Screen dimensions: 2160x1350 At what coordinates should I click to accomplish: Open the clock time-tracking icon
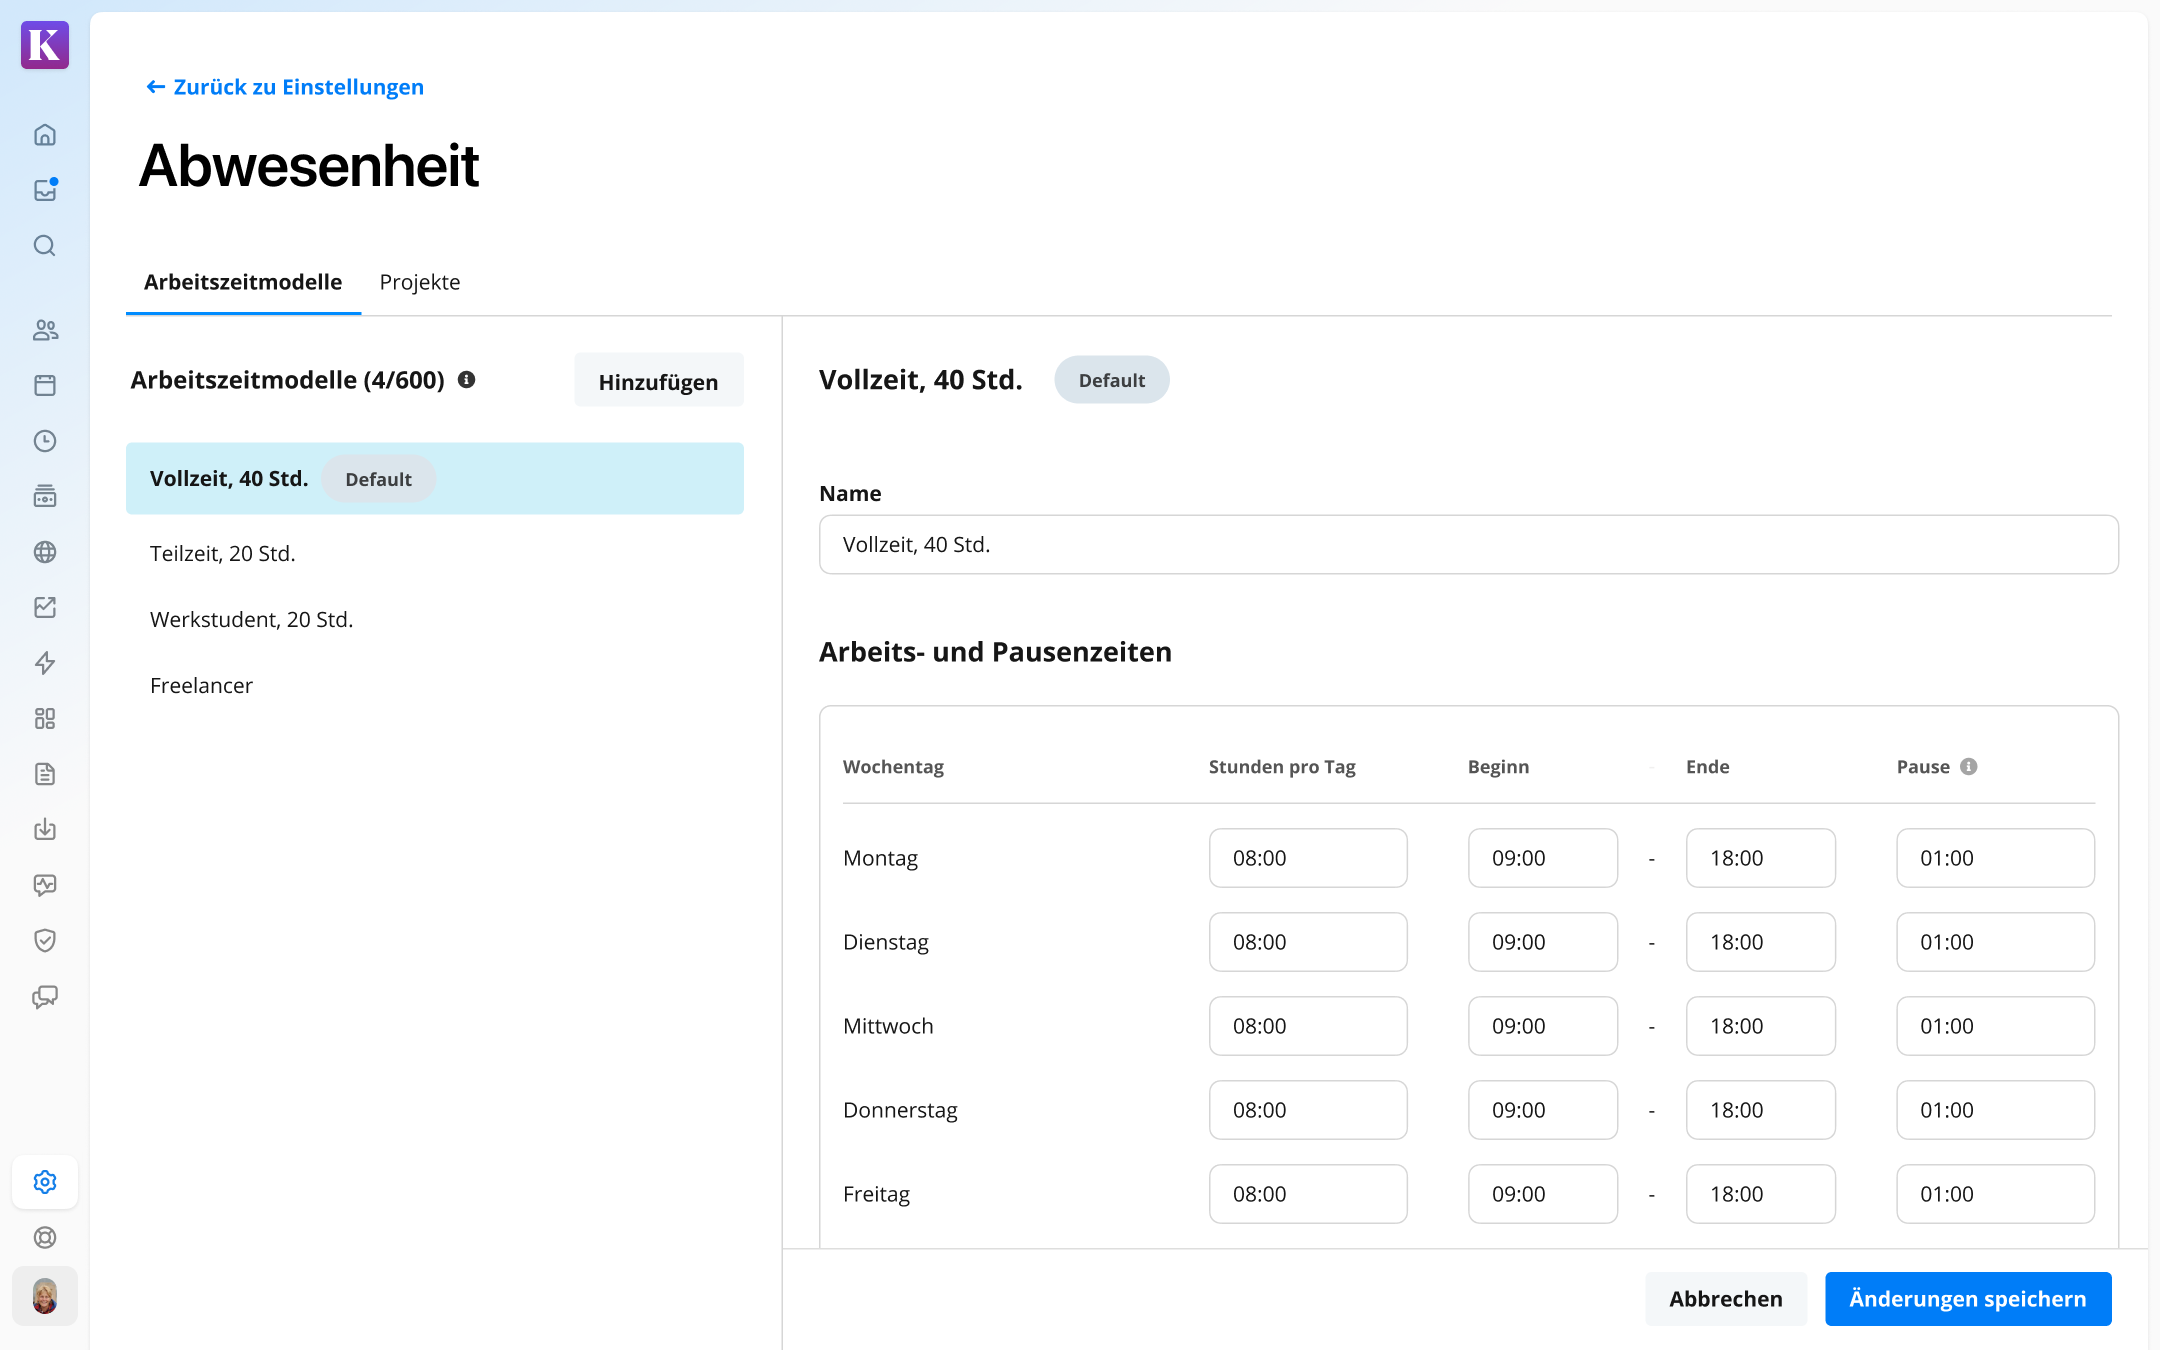pyautogui.click(x=45, y=441)
